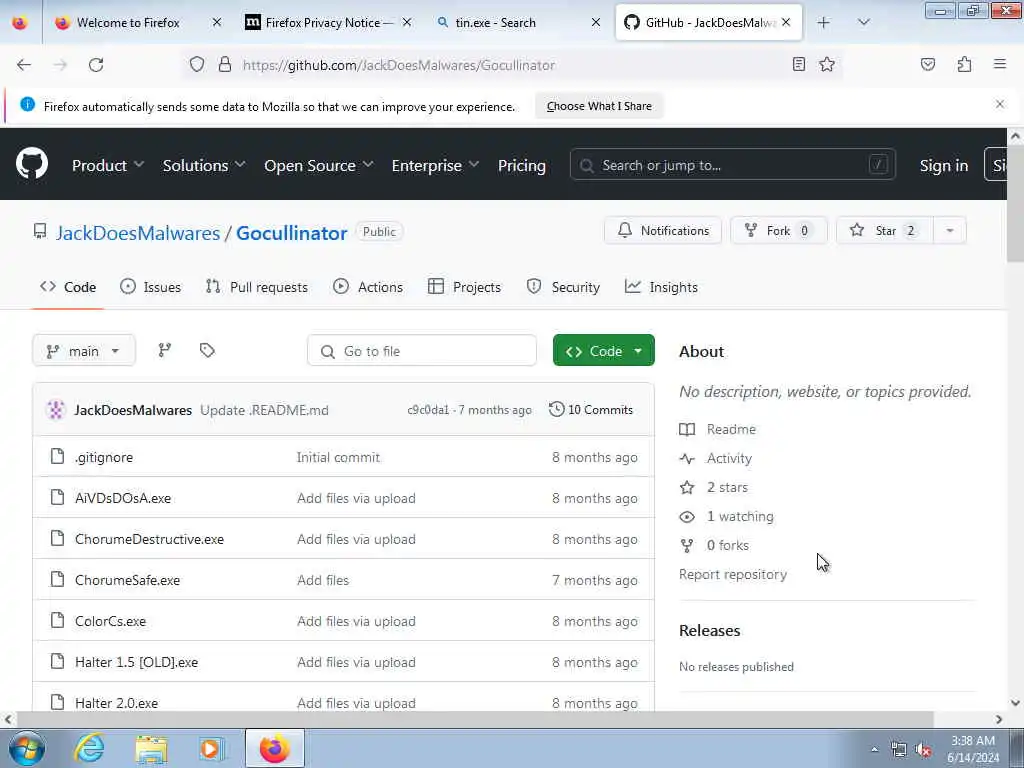Open the branches icon next to main

coord(165,351)
